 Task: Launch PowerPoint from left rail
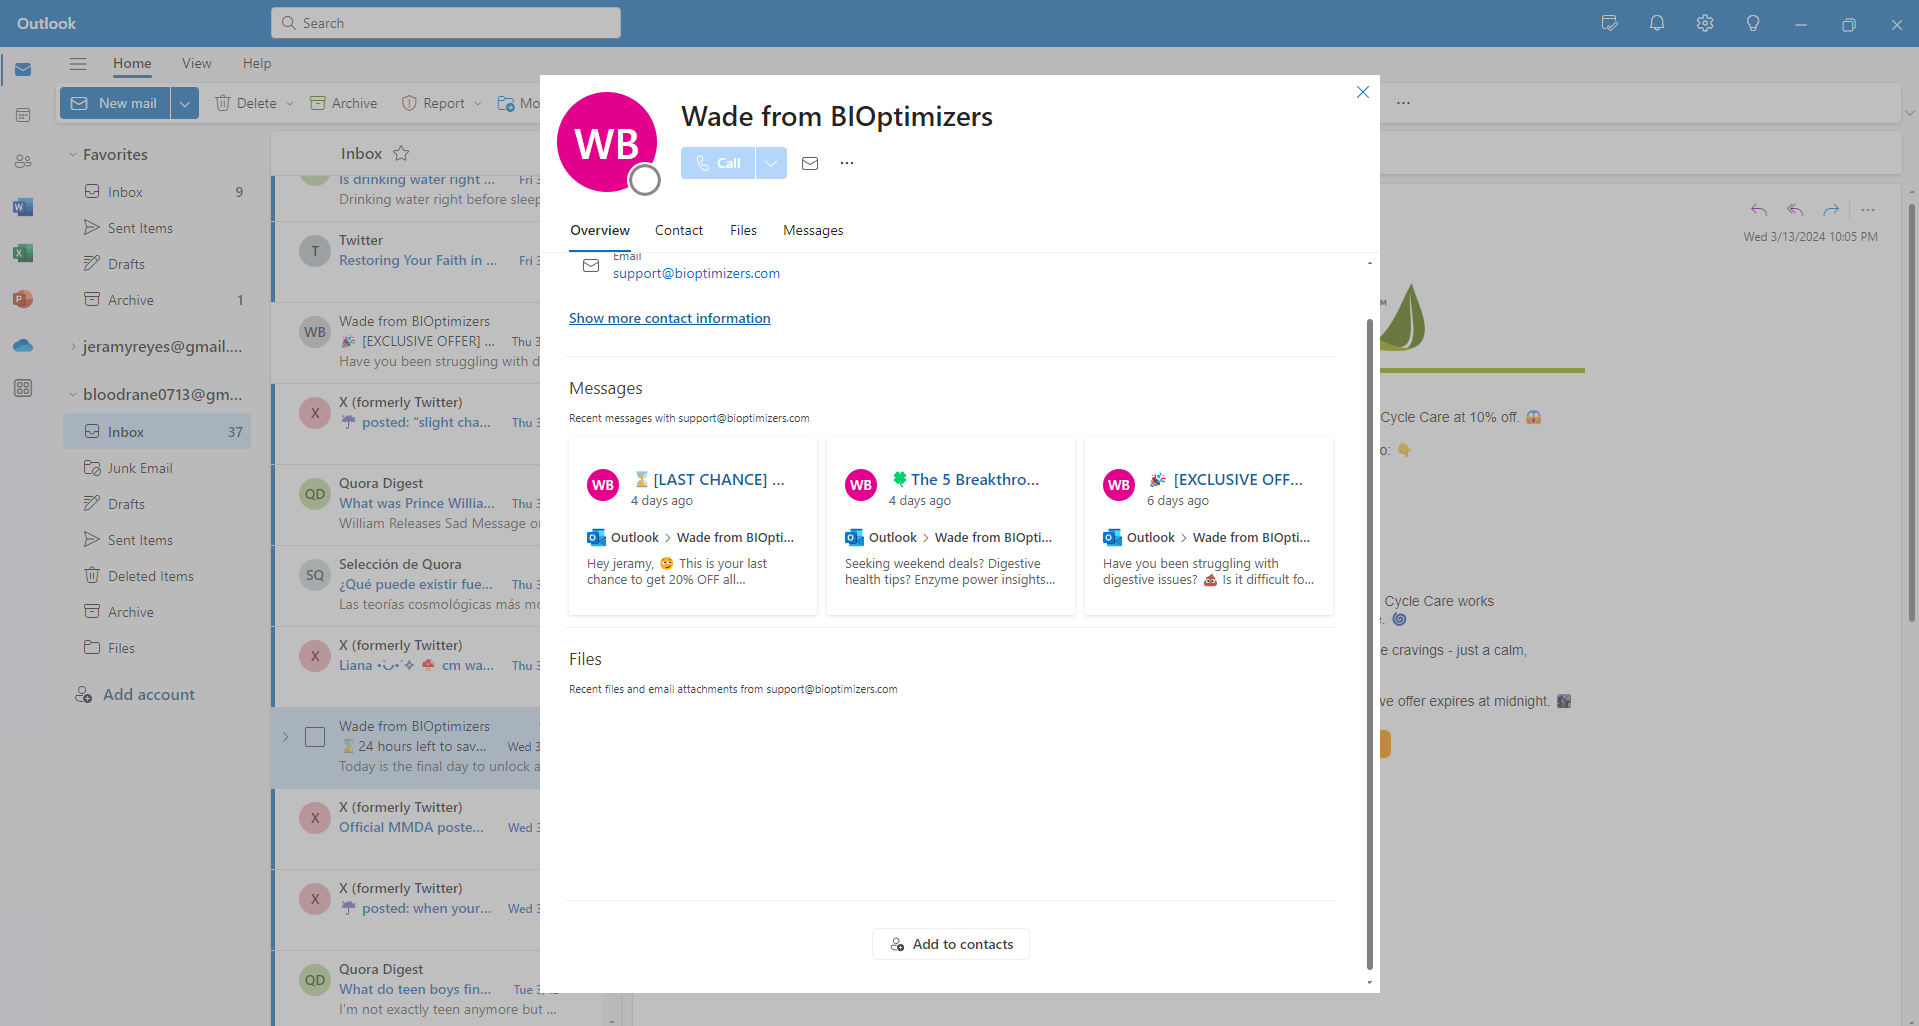click(x=23, y=299)
